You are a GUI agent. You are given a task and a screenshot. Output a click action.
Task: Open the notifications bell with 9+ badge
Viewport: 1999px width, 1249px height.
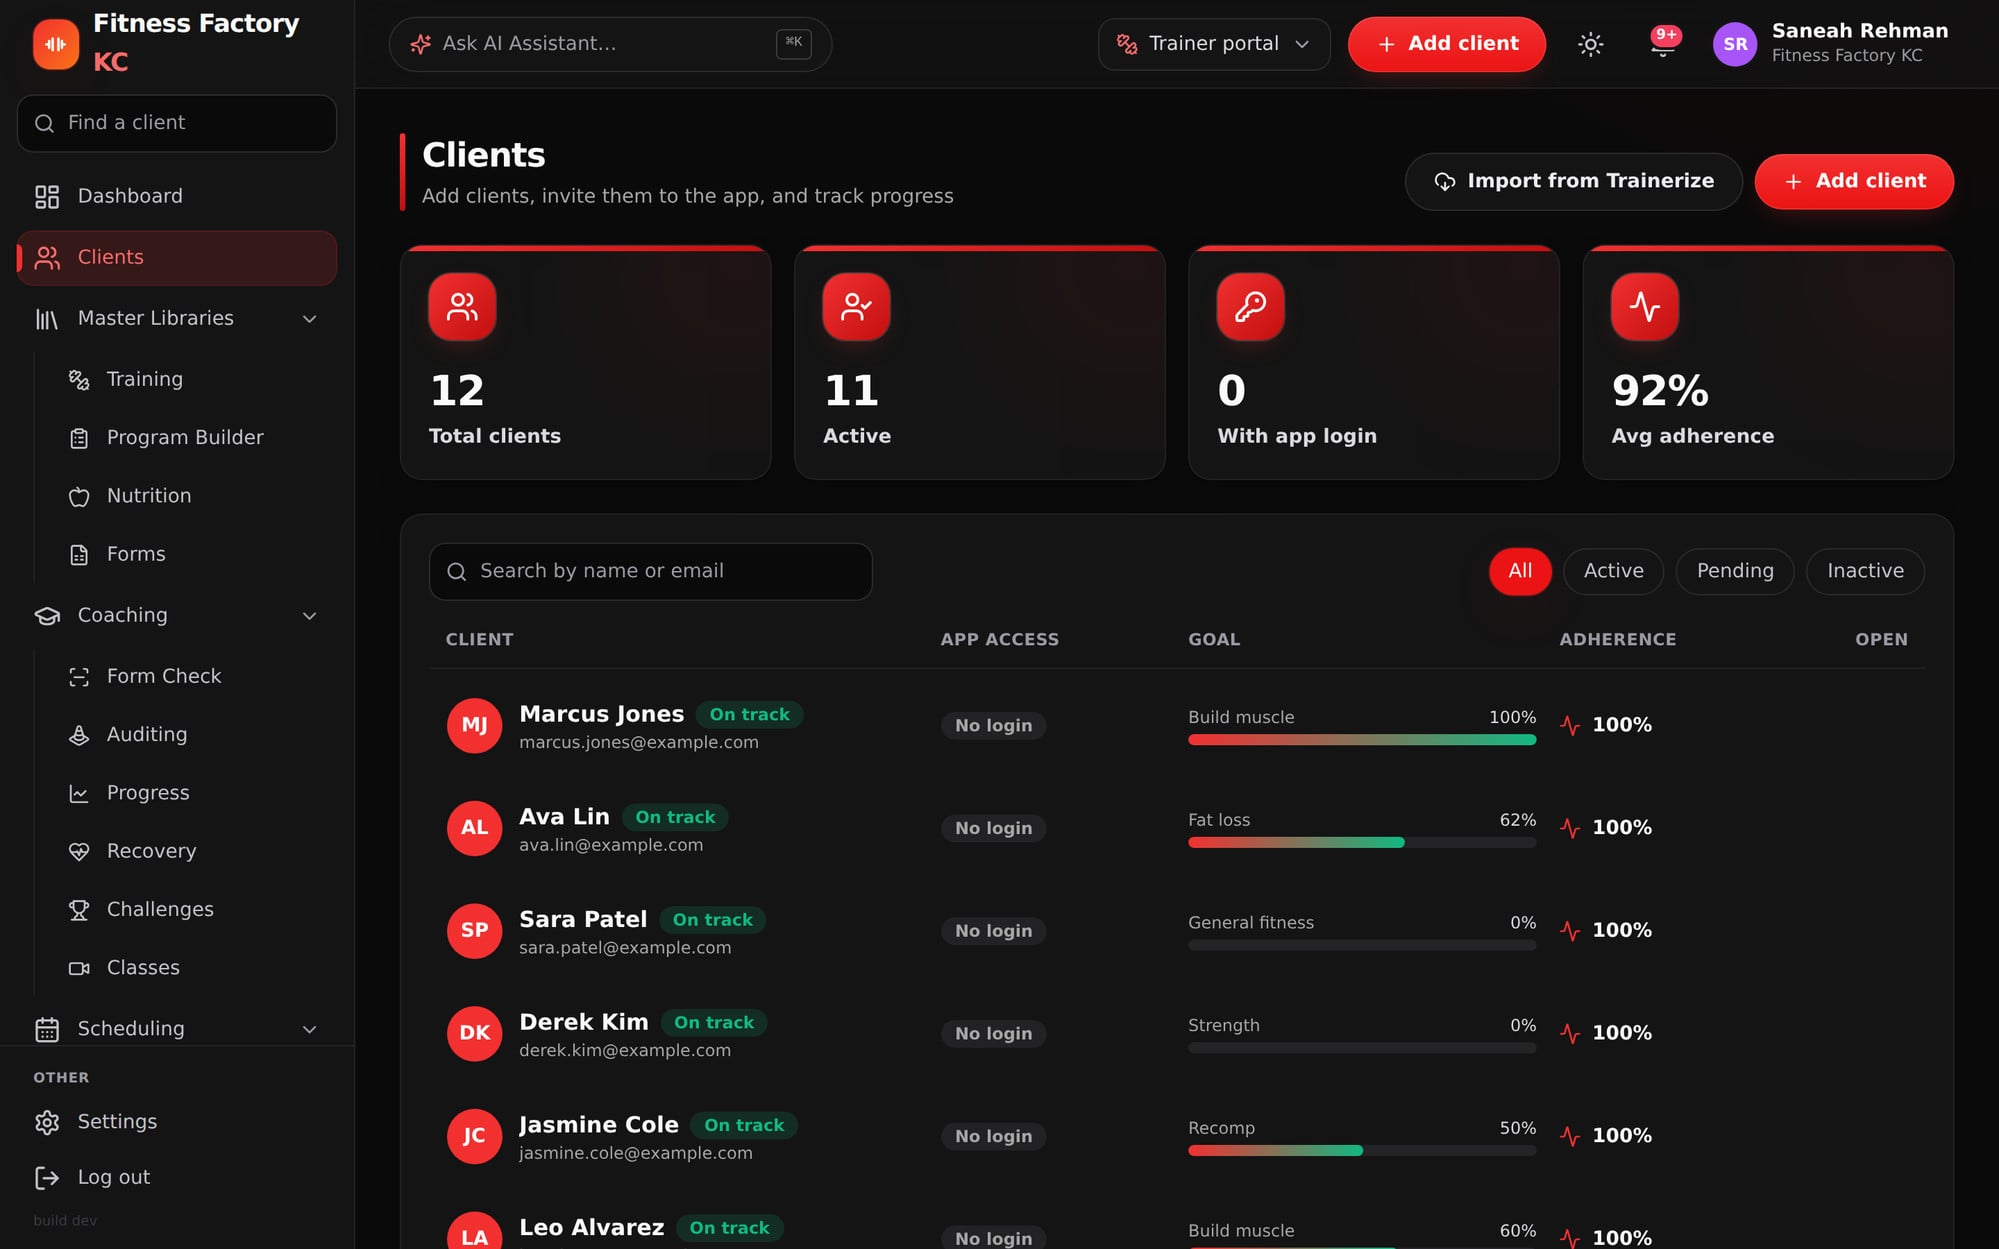(x=1663, y=44)
